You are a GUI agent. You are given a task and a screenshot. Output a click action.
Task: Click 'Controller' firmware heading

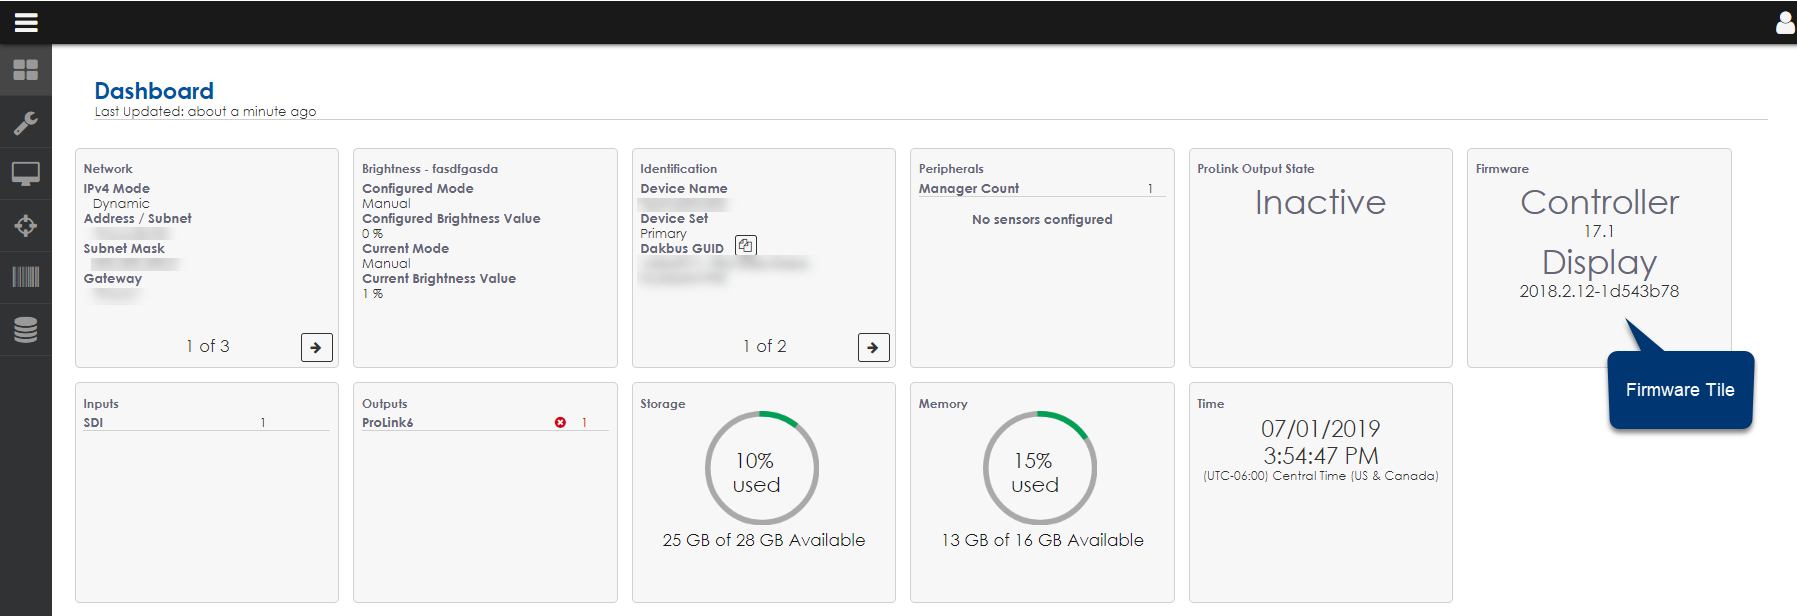[1600, 203]
